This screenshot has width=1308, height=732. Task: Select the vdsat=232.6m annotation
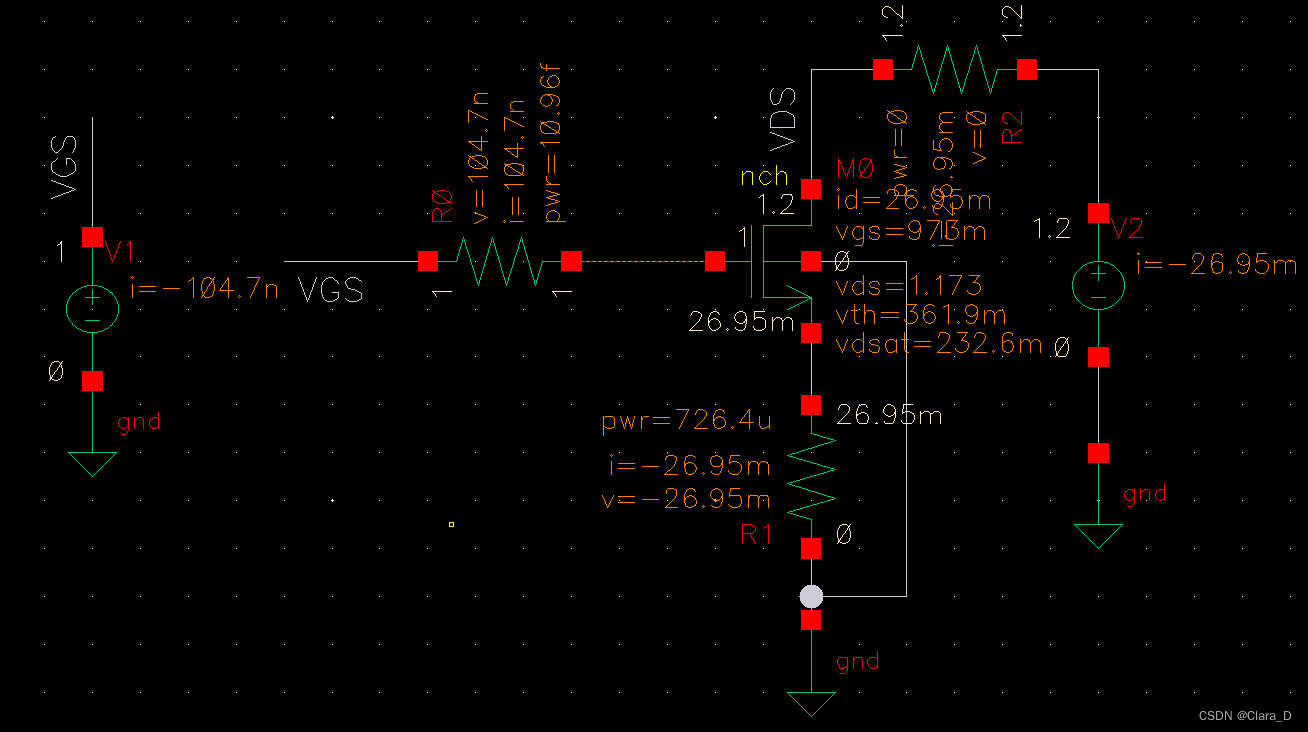click(x=939, y=344)
